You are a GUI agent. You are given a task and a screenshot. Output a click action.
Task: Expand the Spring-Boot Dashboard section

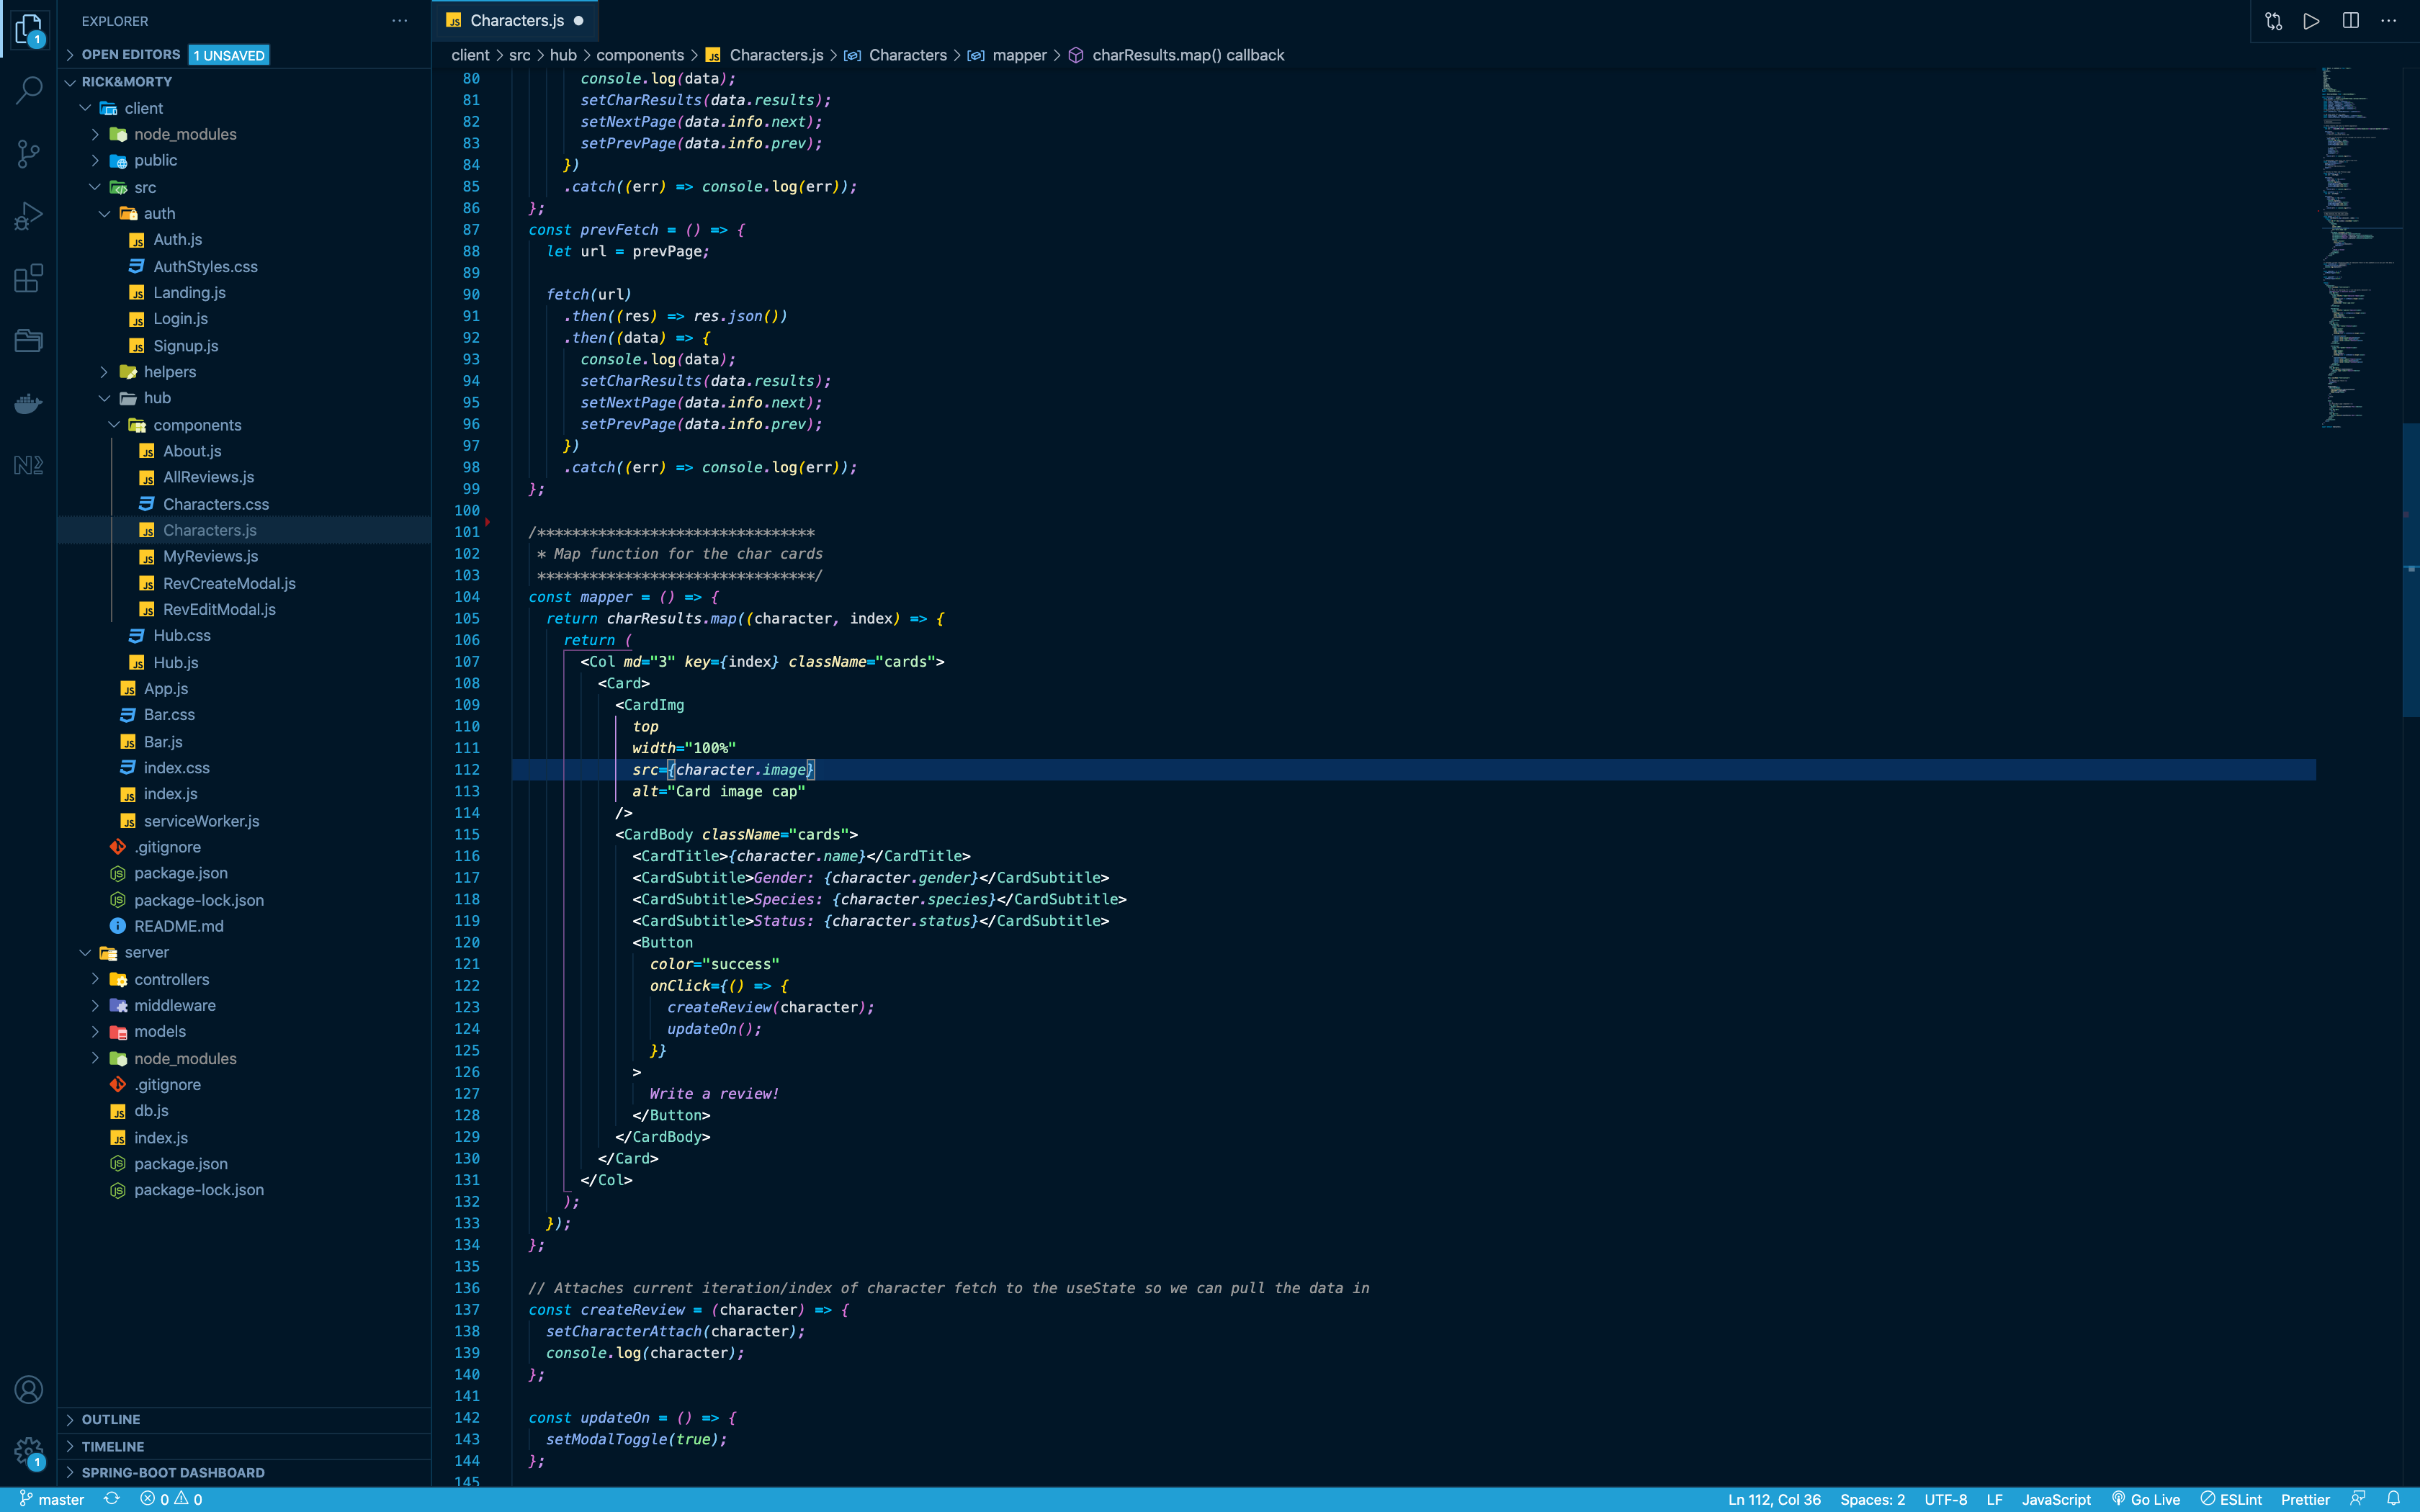point(244,1473)
